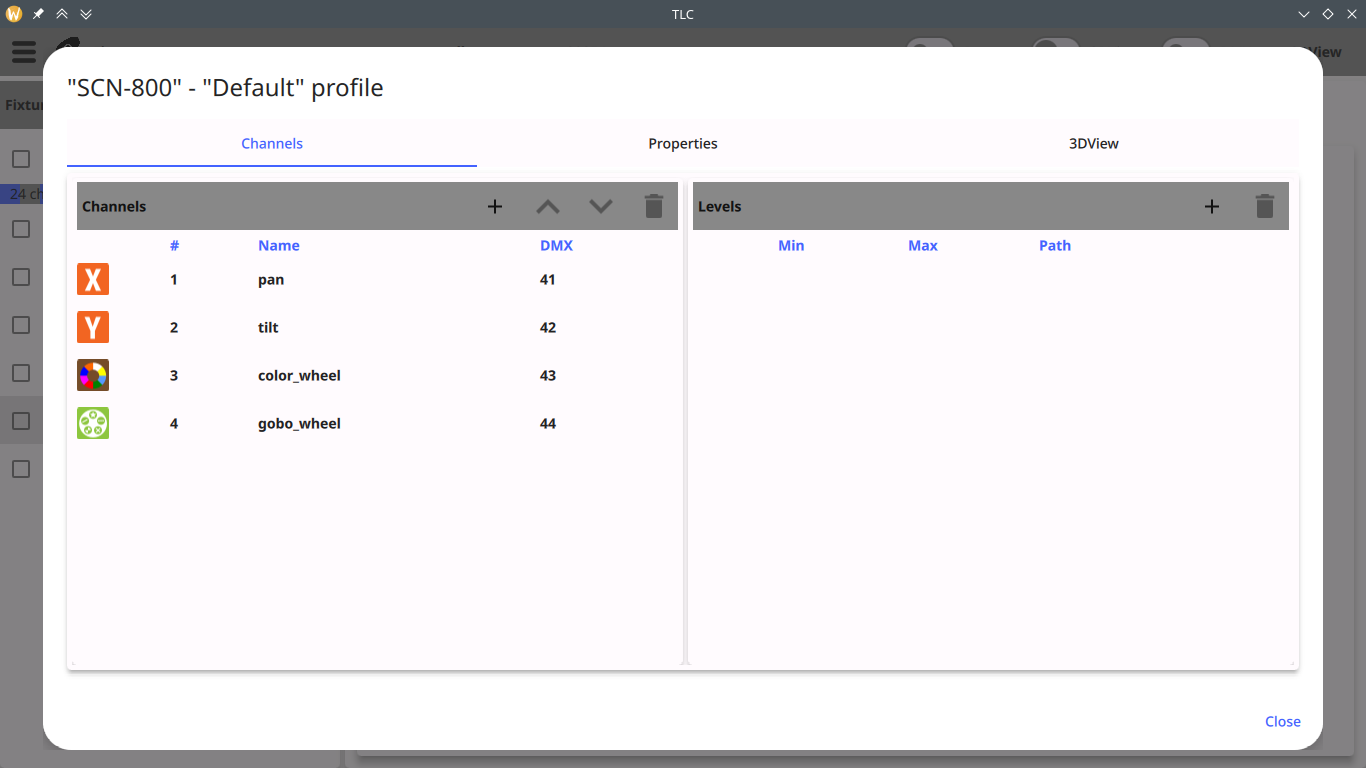Screen dimensions: 1366x768
Task: Click the gobo_wheel channel icon
Action: [93, 423]
